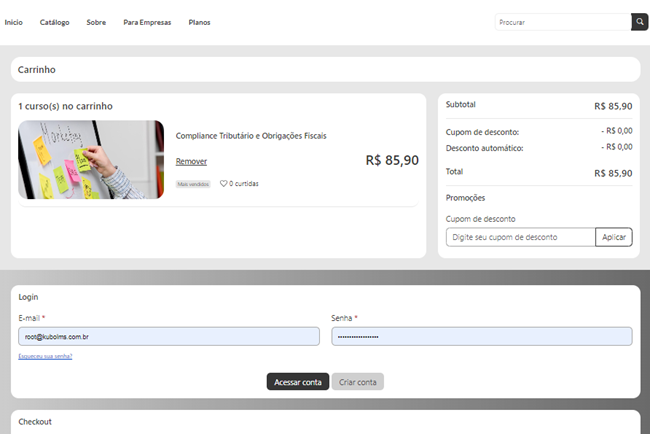Click the E-mail input field
The height and width of the screenshot is (434, 650).
pyautogui.click(x=169, y=337)
